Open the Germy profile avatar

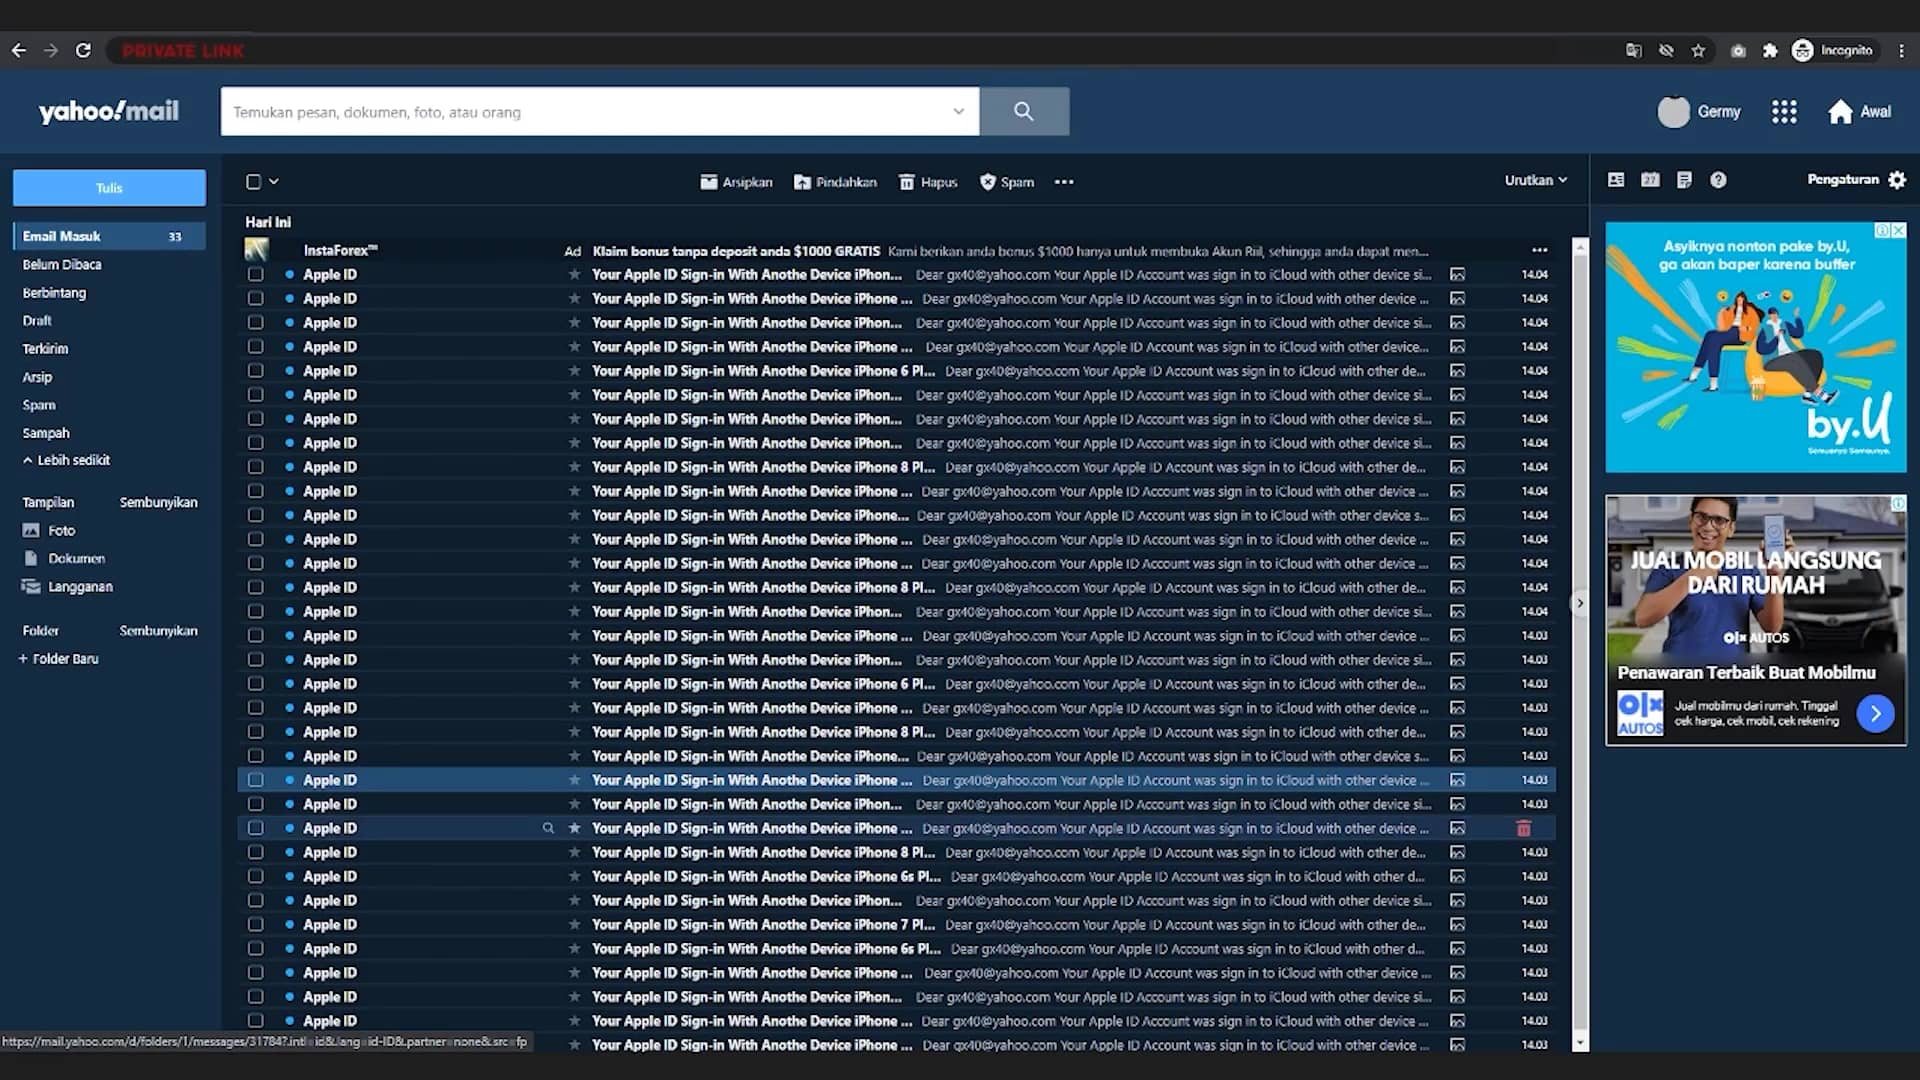1673,112
